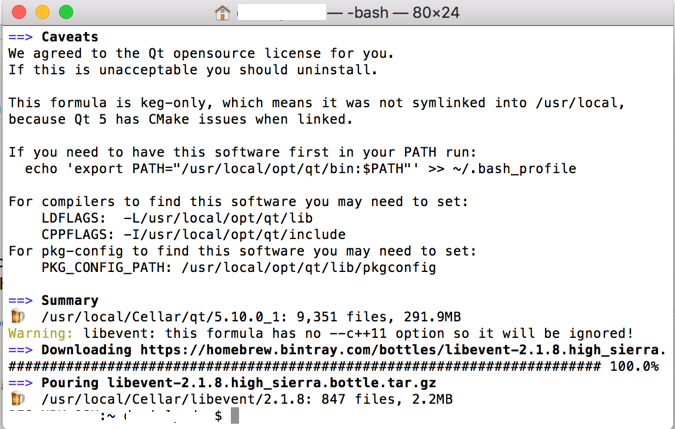Click the terminal cursor block at the prompt

[235, 416]
